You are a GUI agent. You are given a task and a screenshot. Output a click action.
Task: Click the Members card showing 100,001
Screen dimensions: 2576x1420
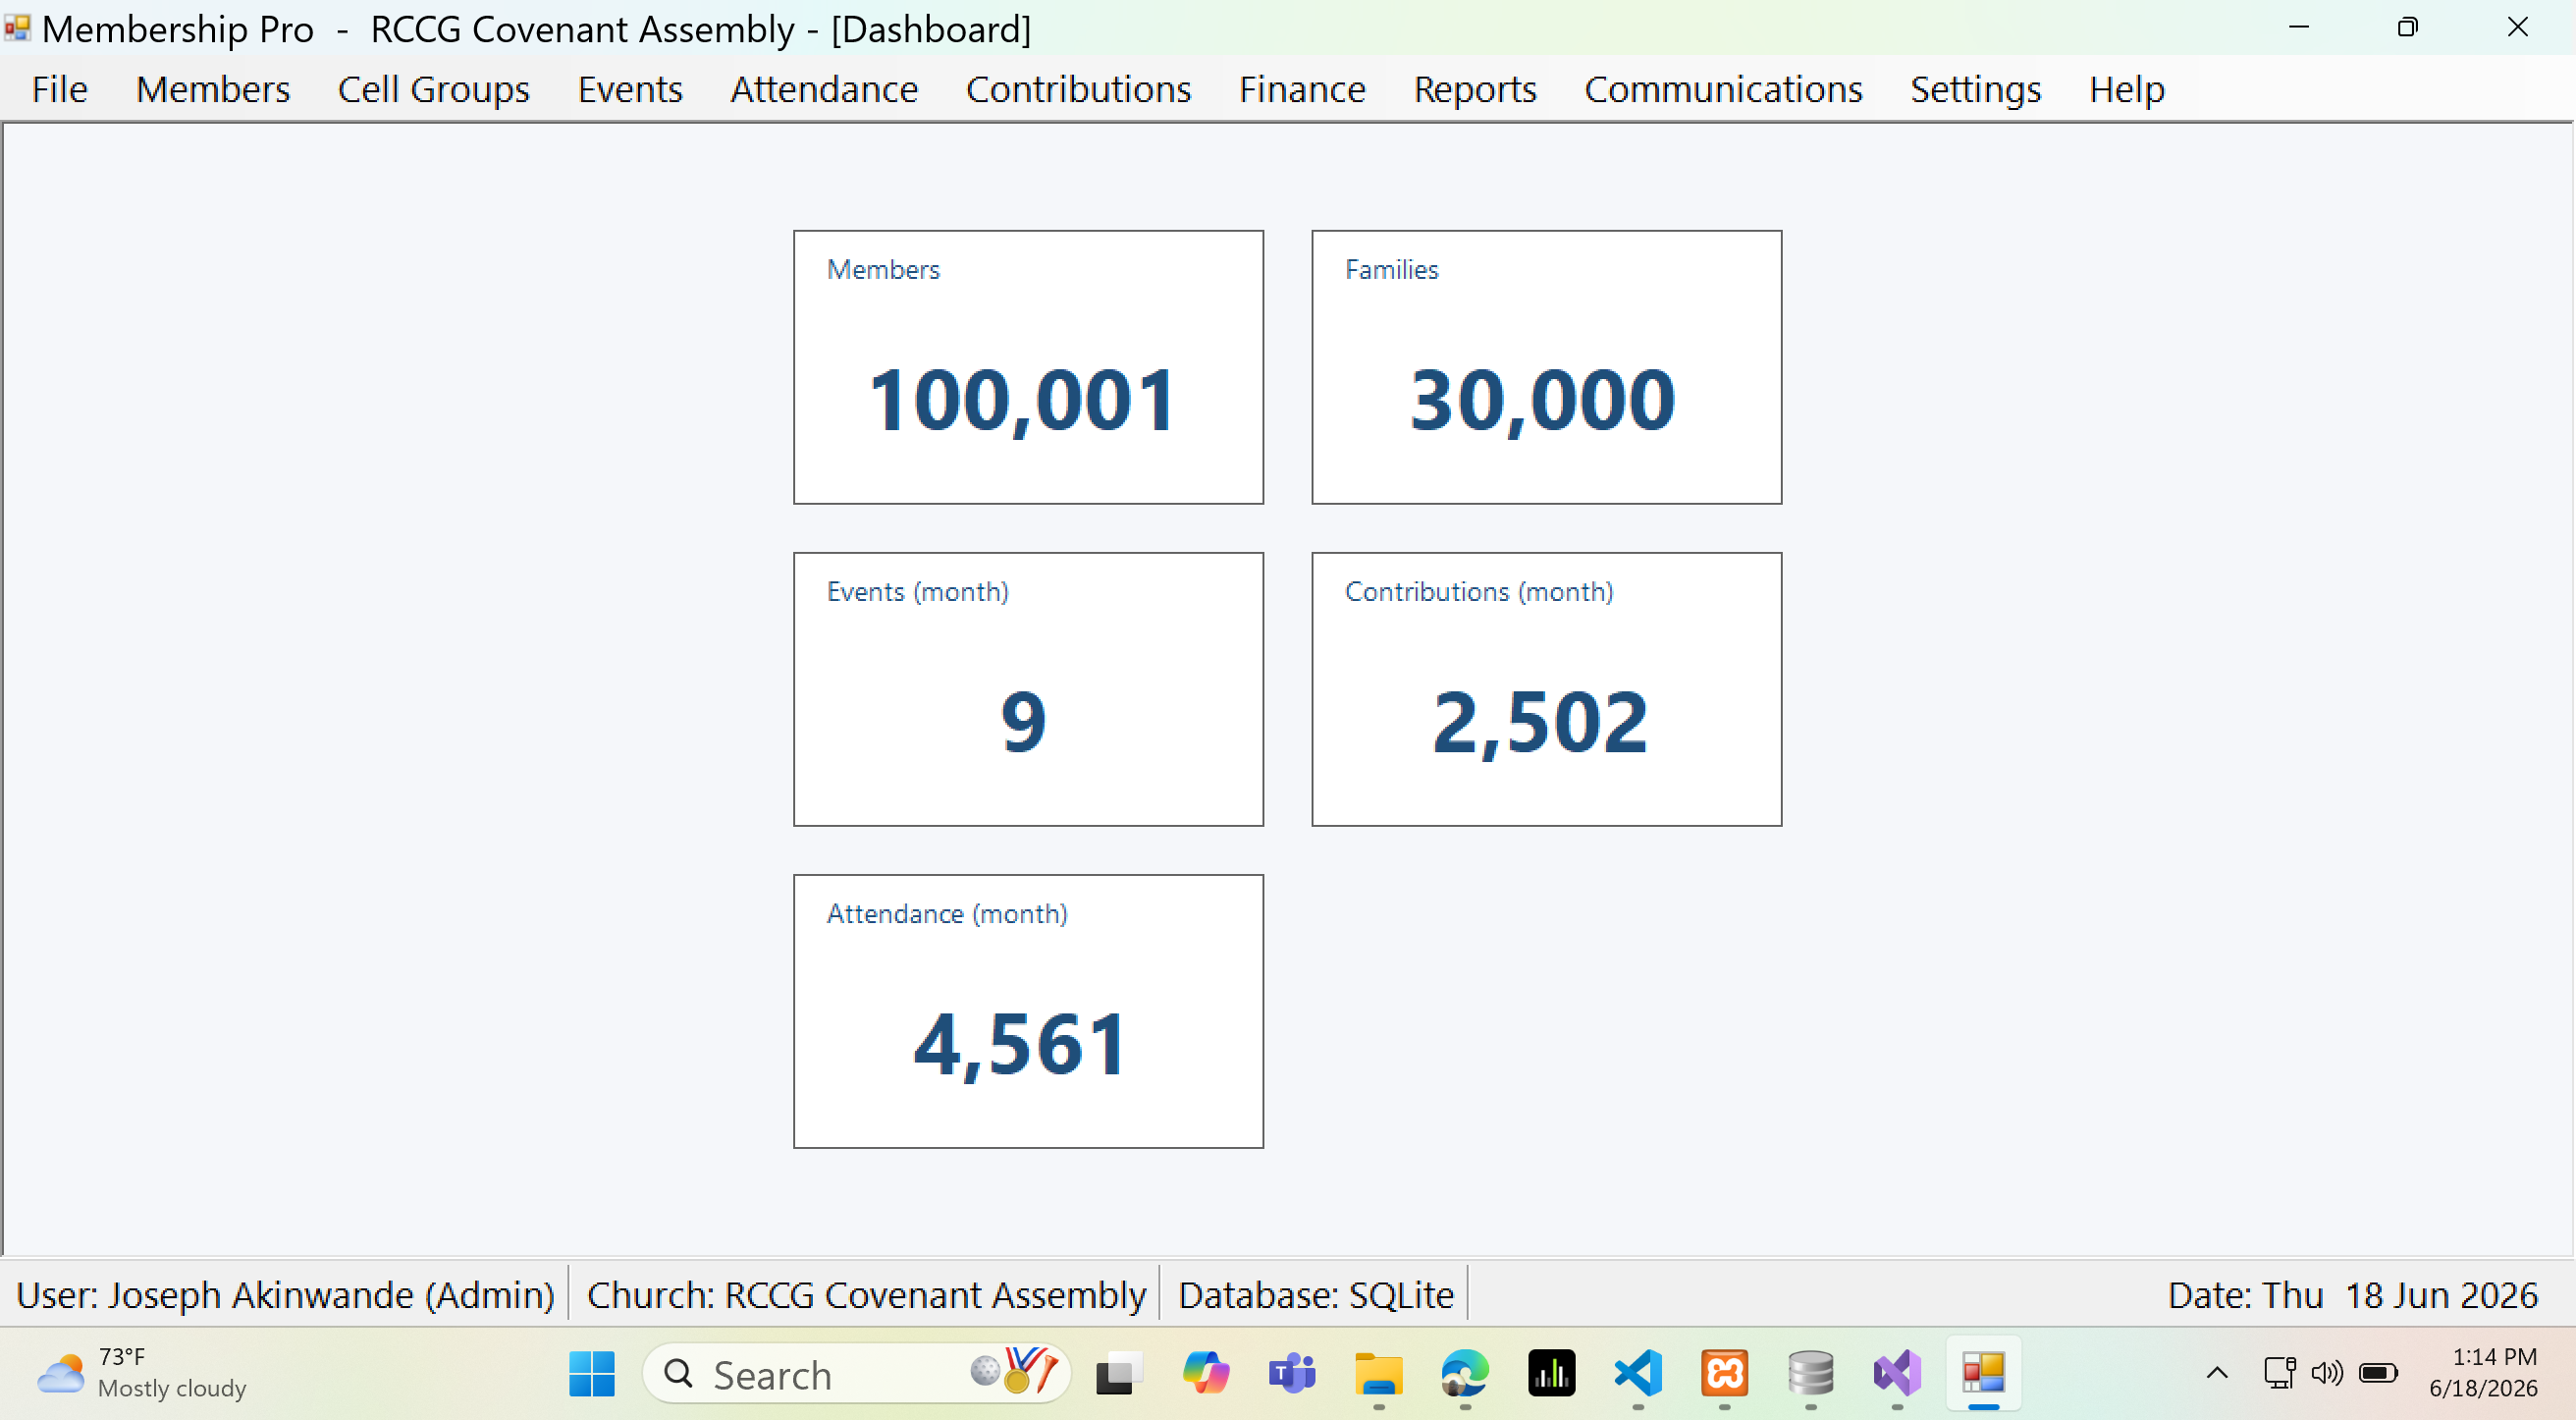1028,367
